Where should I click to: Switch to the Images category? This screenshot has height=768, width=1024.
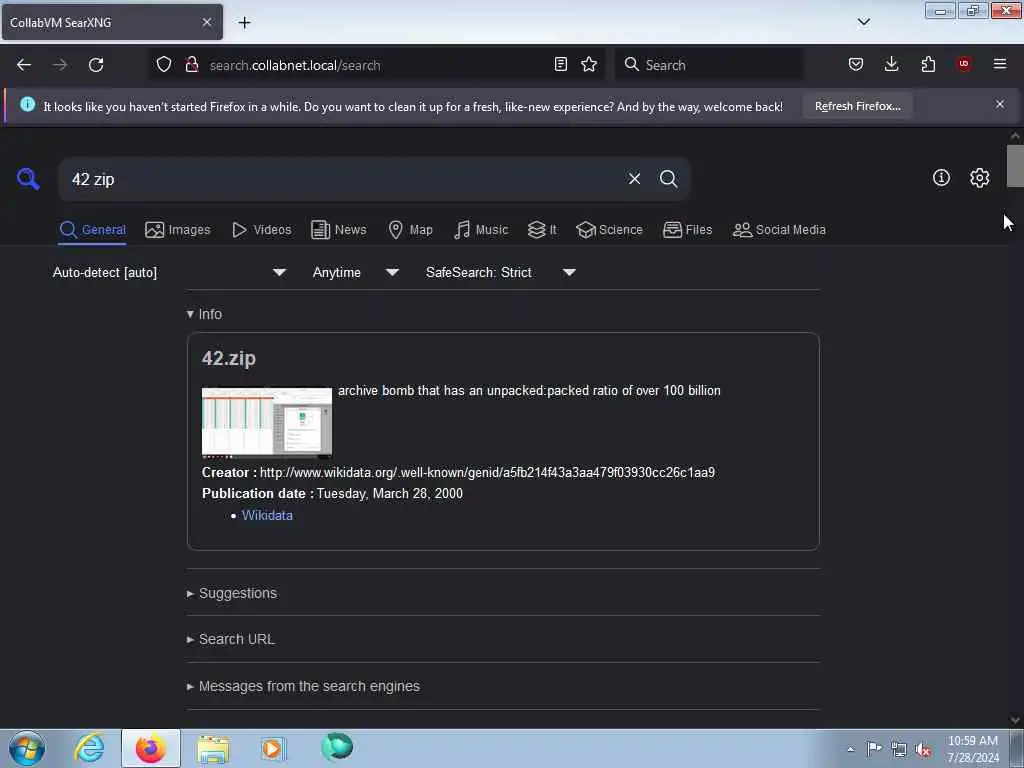(178, 230)
